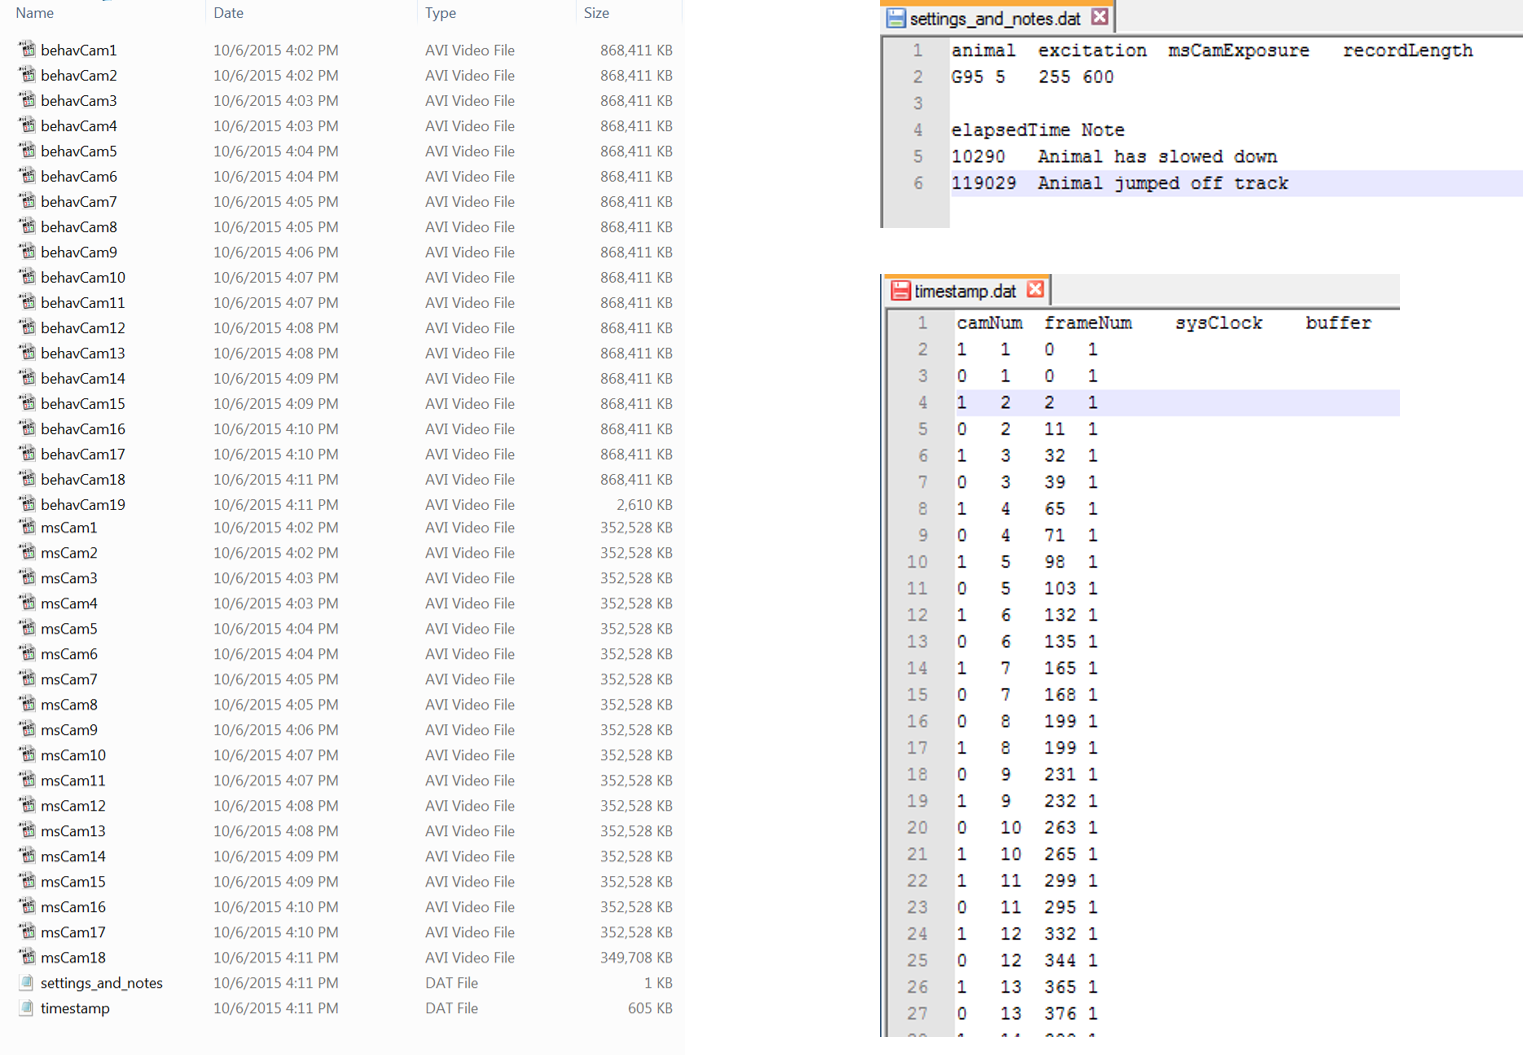Close the timestamp.dat tab
The width and height of the screenshot is (1523, 1055).
(1035, 290)
